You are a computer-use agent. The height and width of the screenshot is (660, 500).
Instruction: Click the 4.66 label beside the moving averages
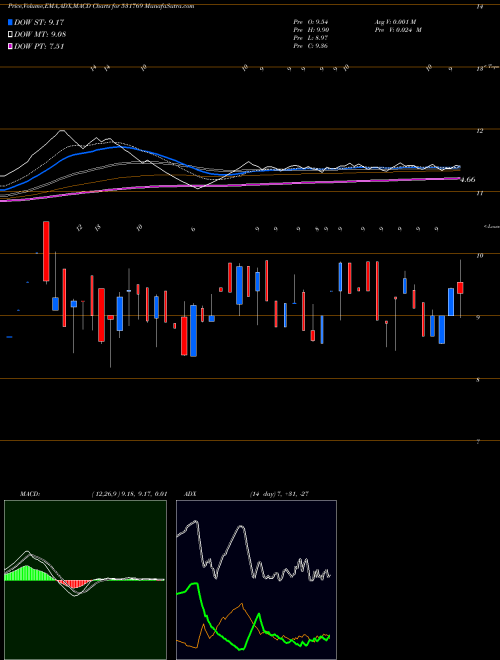click(x=468, y=180)
